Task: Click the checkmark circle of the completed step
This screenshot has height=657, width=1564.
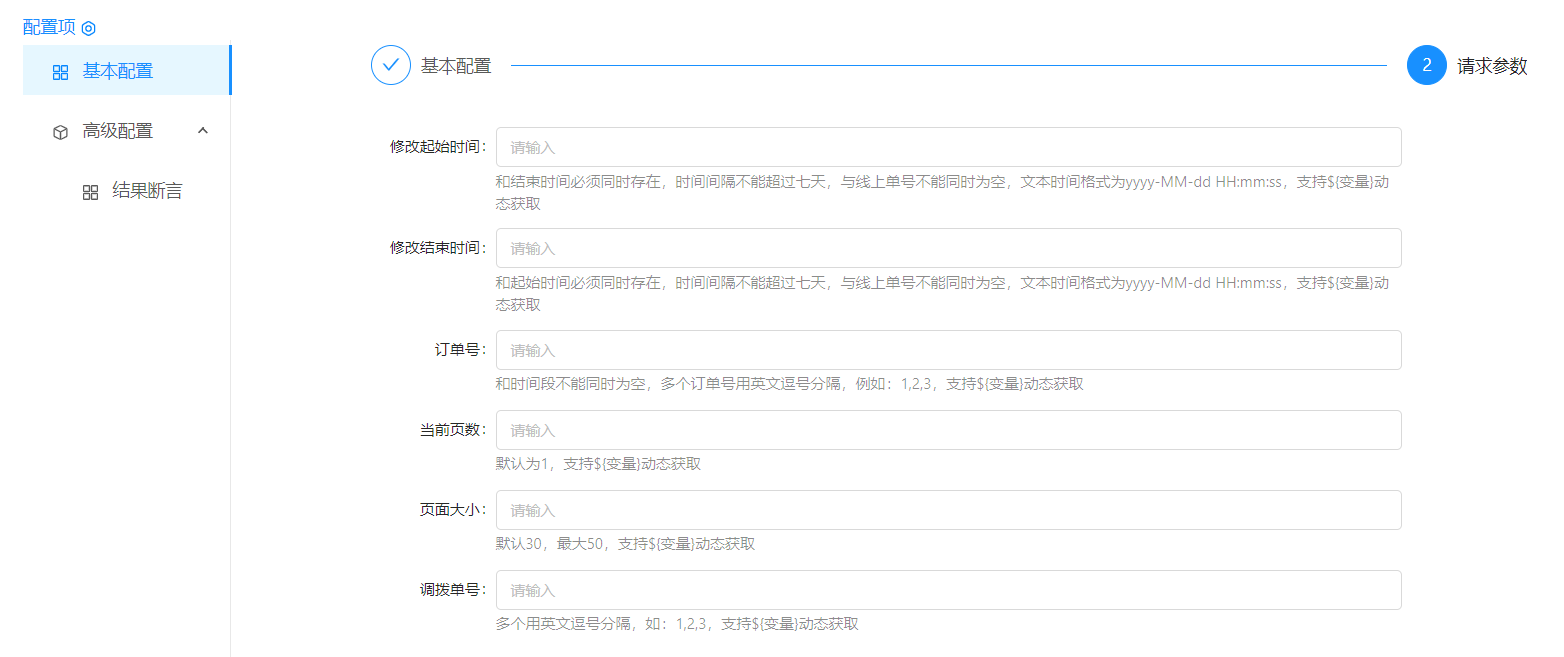Action: [x=391, y=66]
